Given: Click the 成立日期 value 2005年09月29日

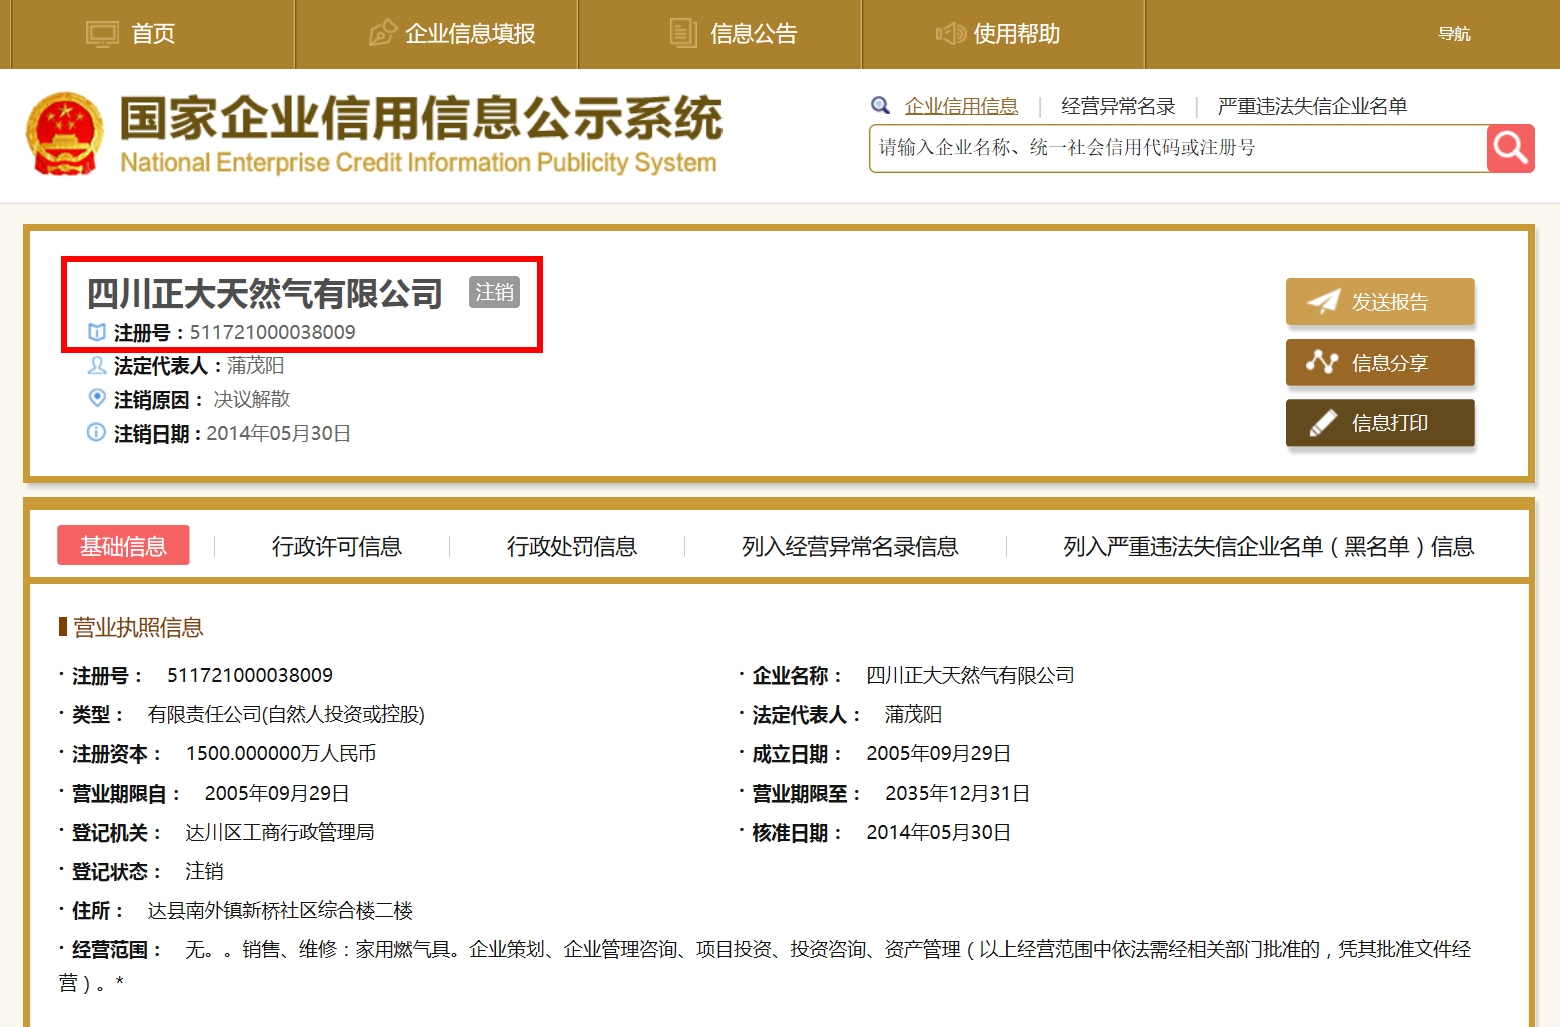Looking at the screenshot, I should [x=938, y=753].
